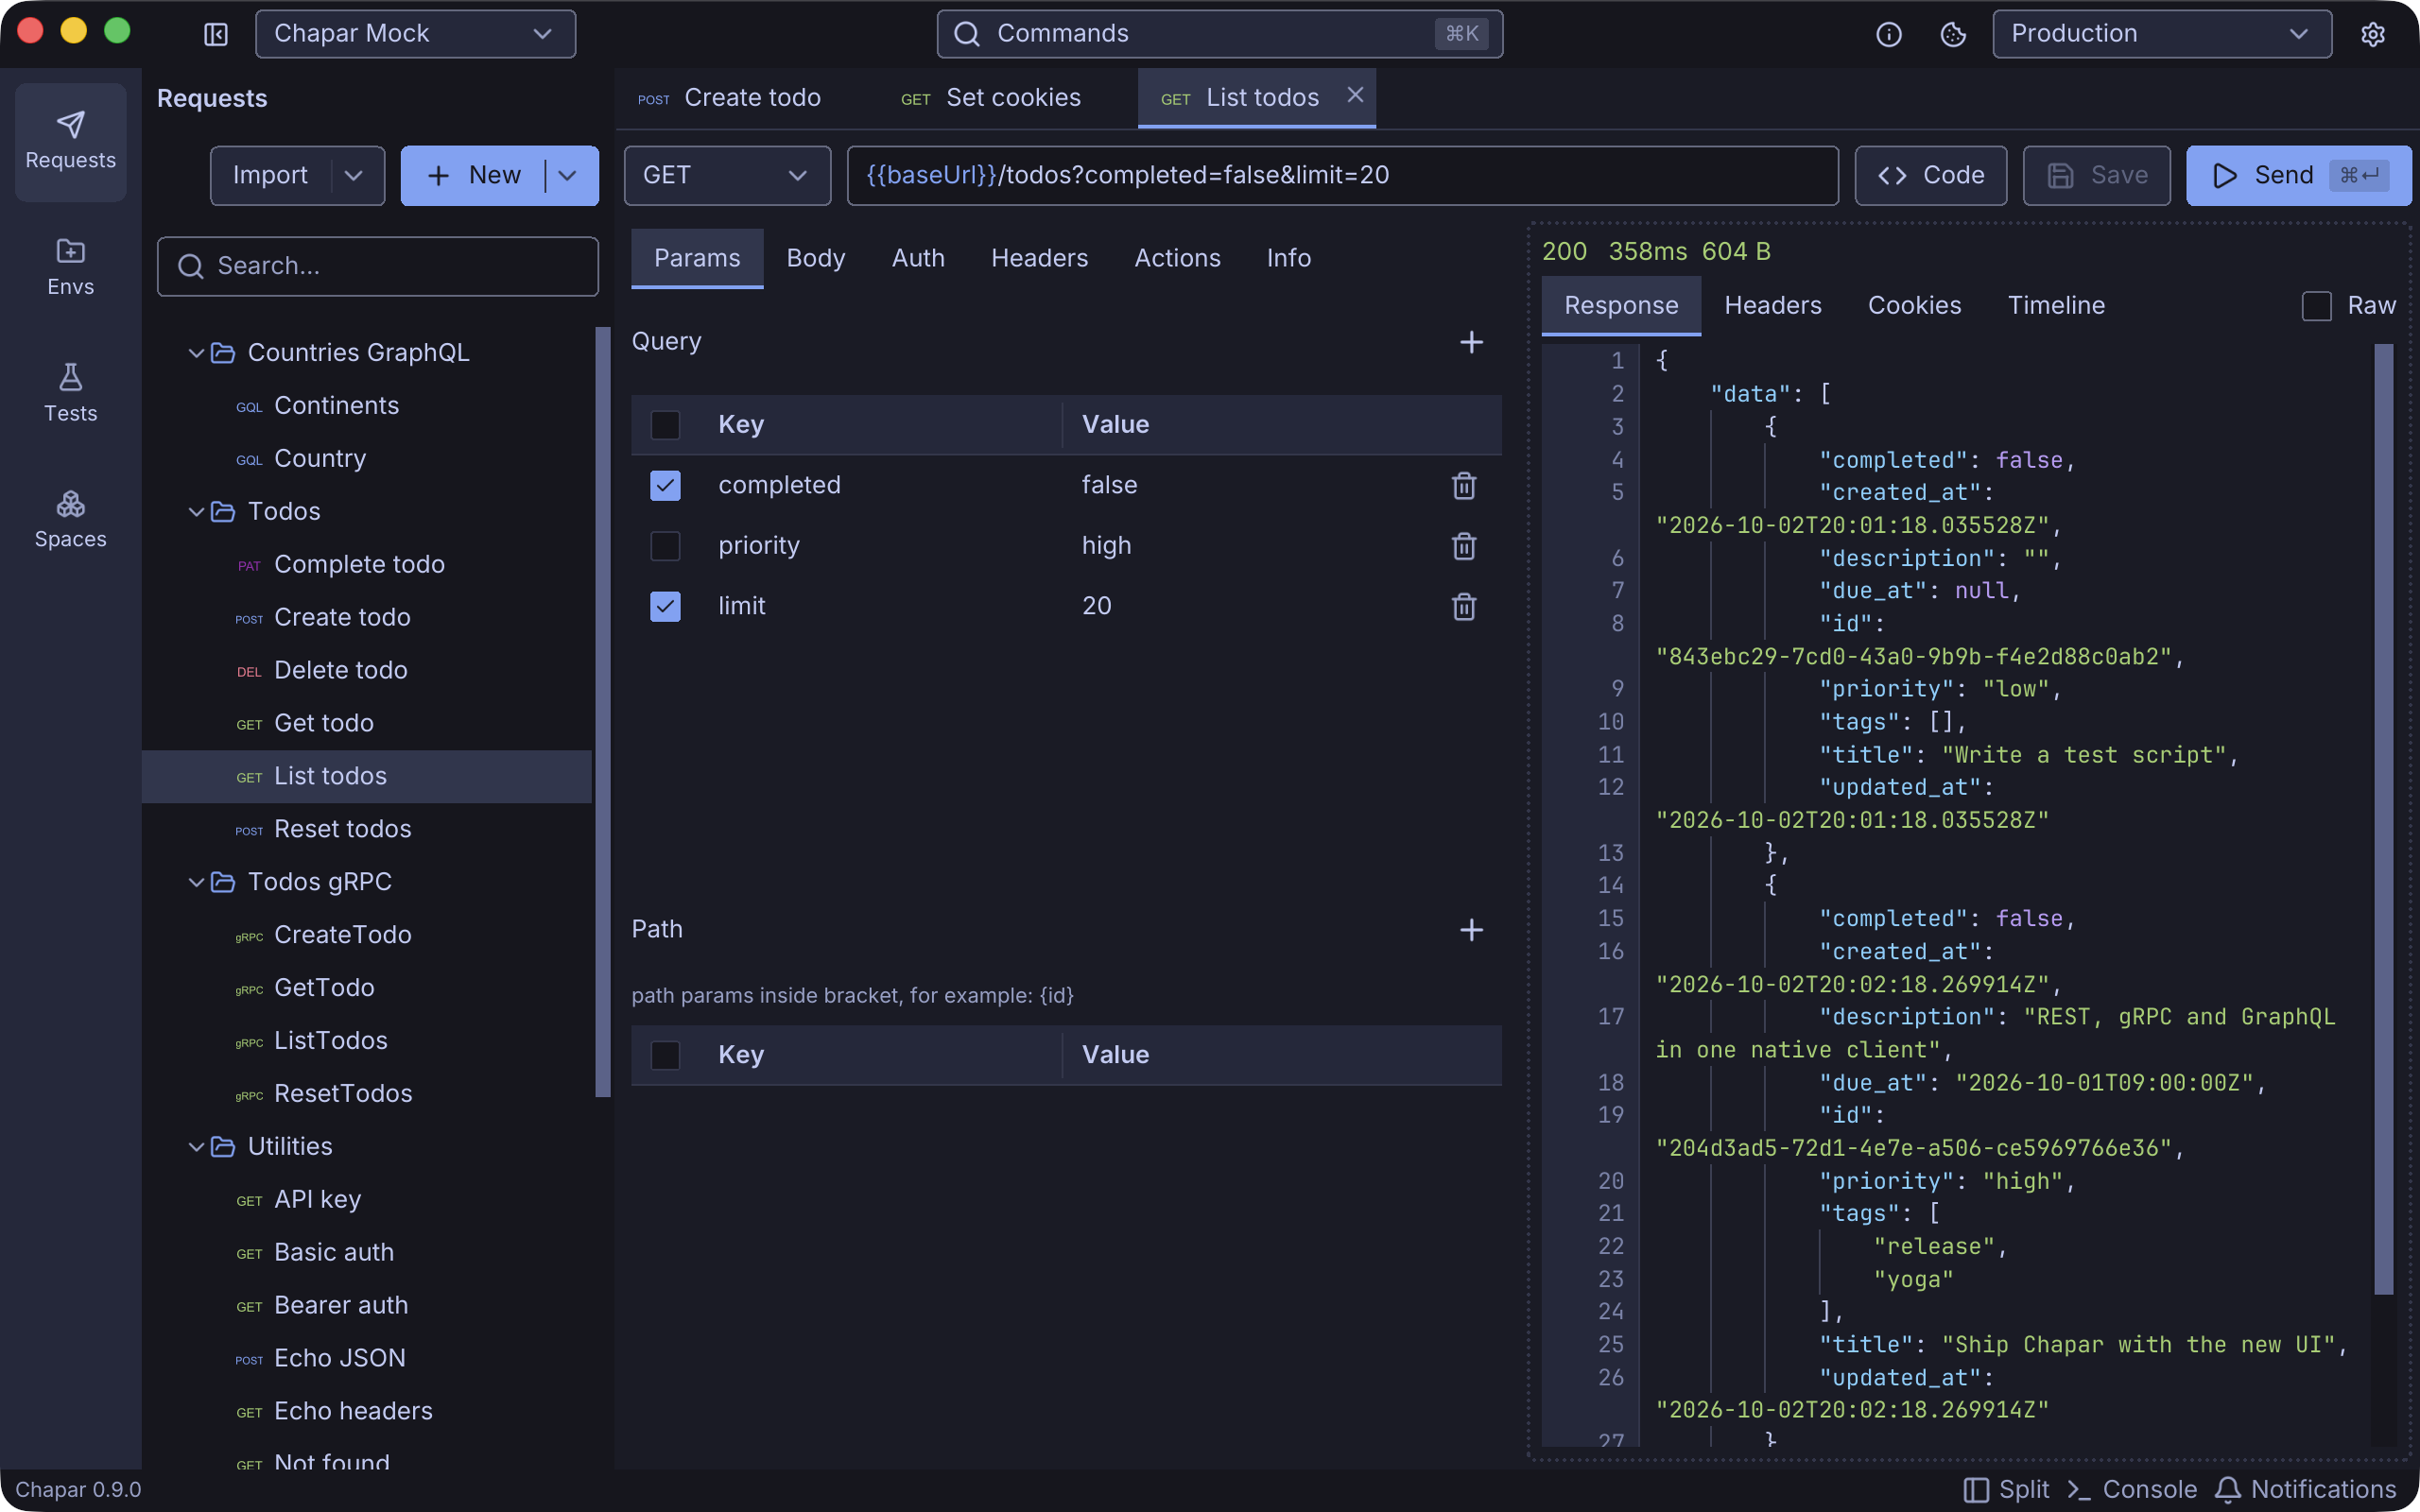The height and width of the screenshot is (1512, 2420).
Task: Collapse the Countries GraphQL folder
Action: pos(197,353)
